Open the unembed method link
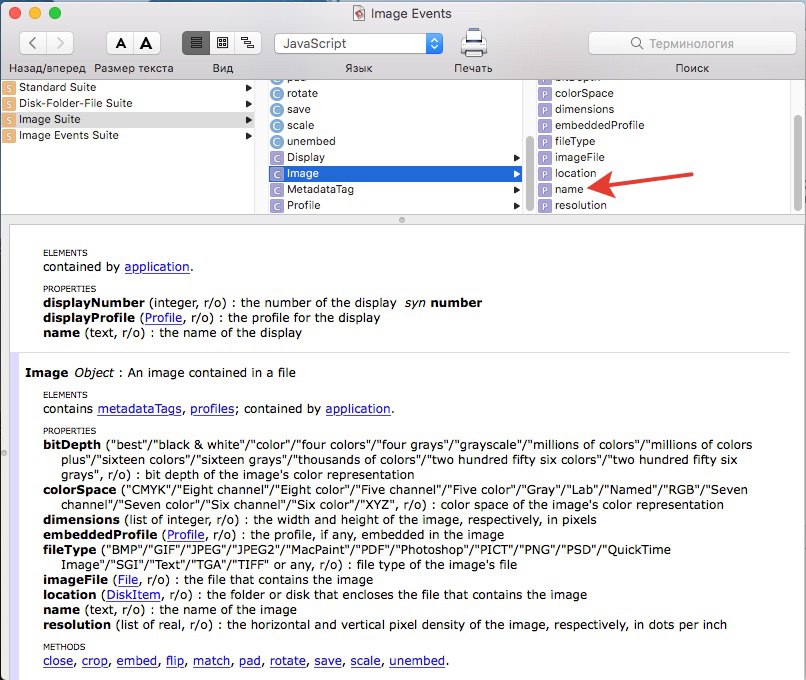 click(x=417, y=660)
